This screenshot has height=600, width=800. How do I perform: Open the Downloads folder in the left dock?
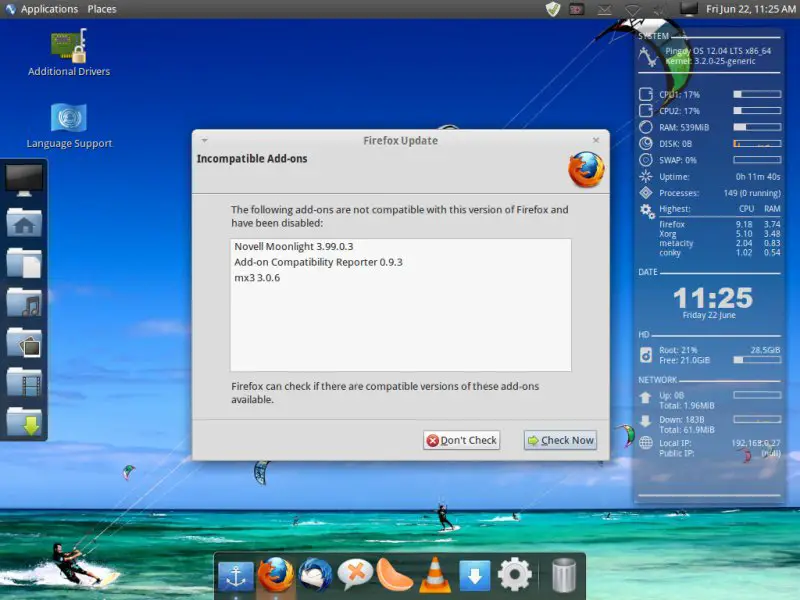tap(23, 422)
